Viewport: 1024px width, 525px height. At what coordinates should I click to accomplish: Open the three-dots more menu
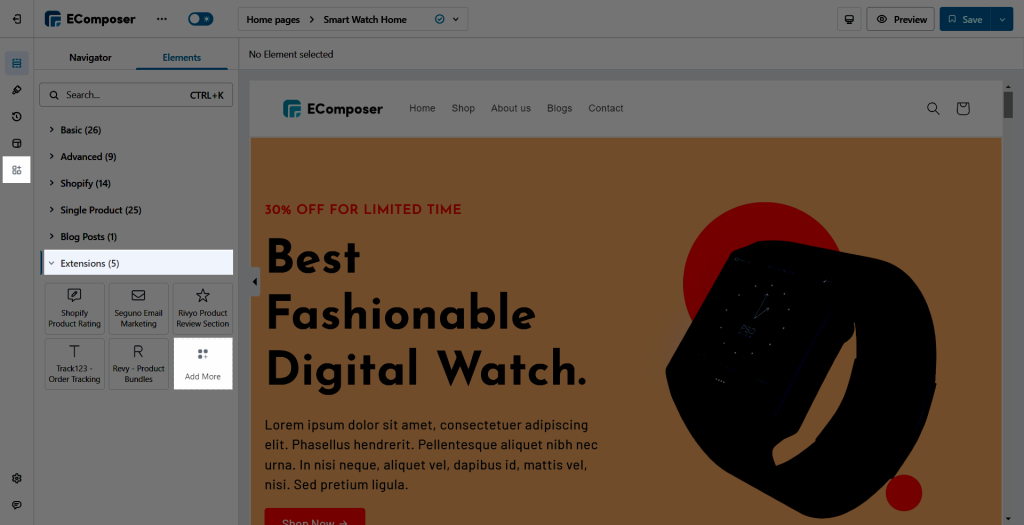click(x=162, y=19)
